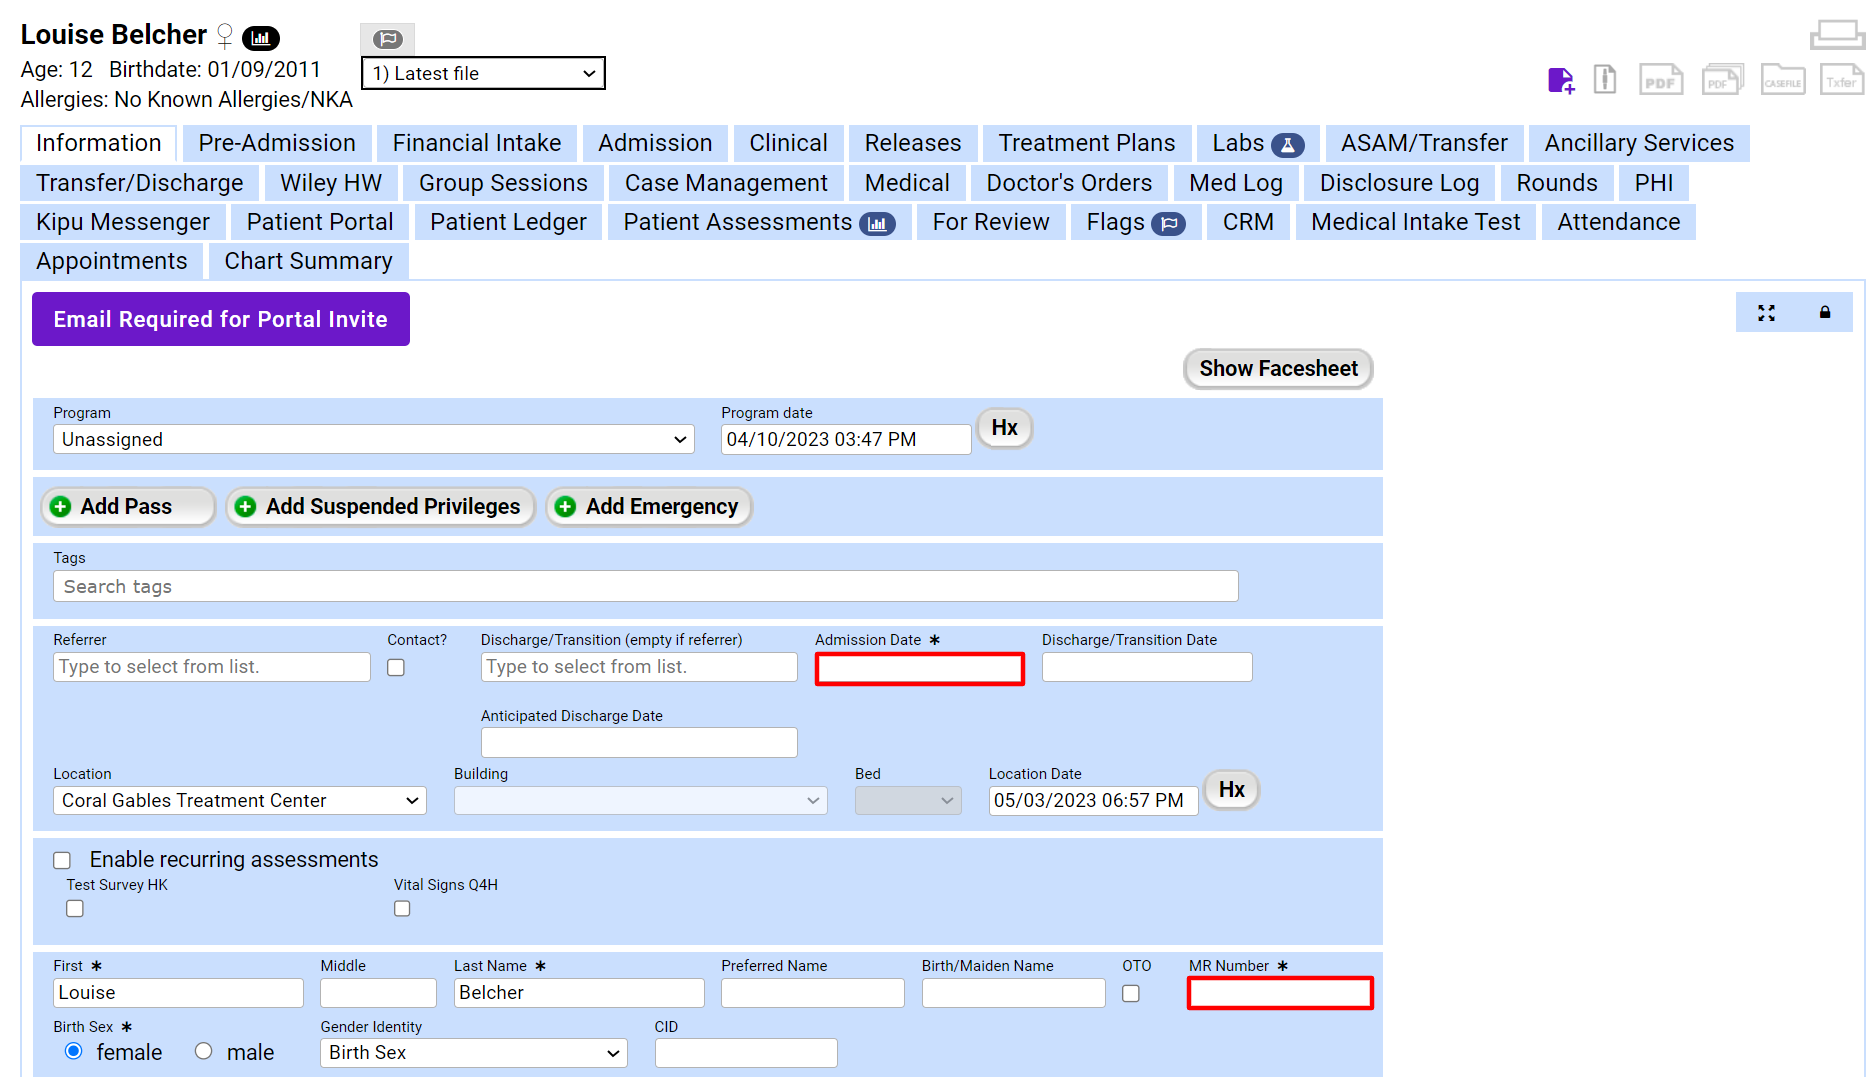The image size is (1872, 1077).
Task: Switch to the Treatment Plans tab
Action: 1086,143
